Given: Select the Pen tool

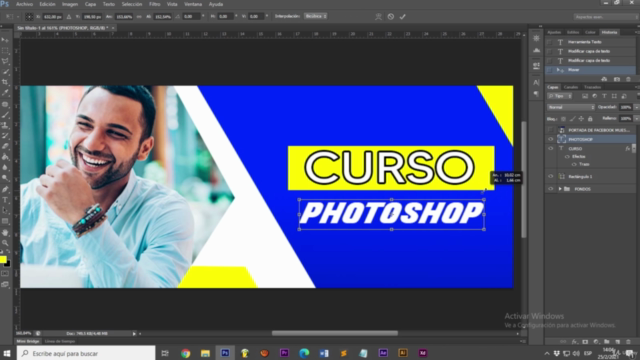Looking at the screenshot, I should [x=5, y=189].
